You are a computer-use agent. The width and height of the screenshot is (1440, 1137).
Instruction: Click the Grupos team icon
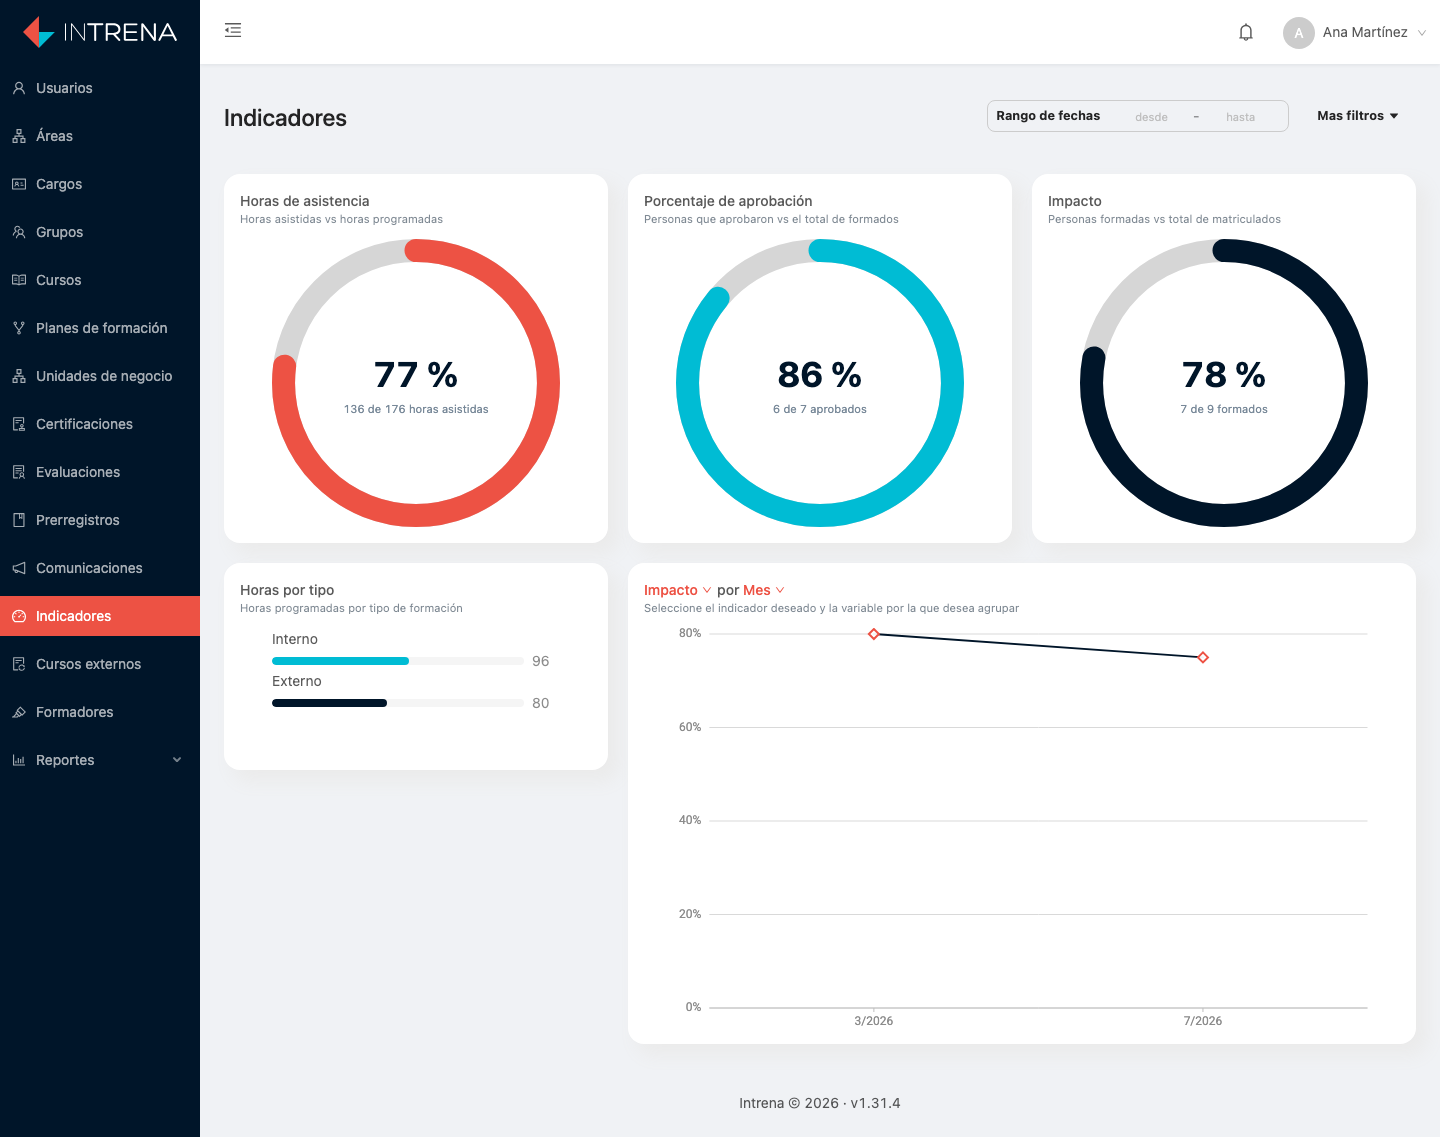(19, 232)
